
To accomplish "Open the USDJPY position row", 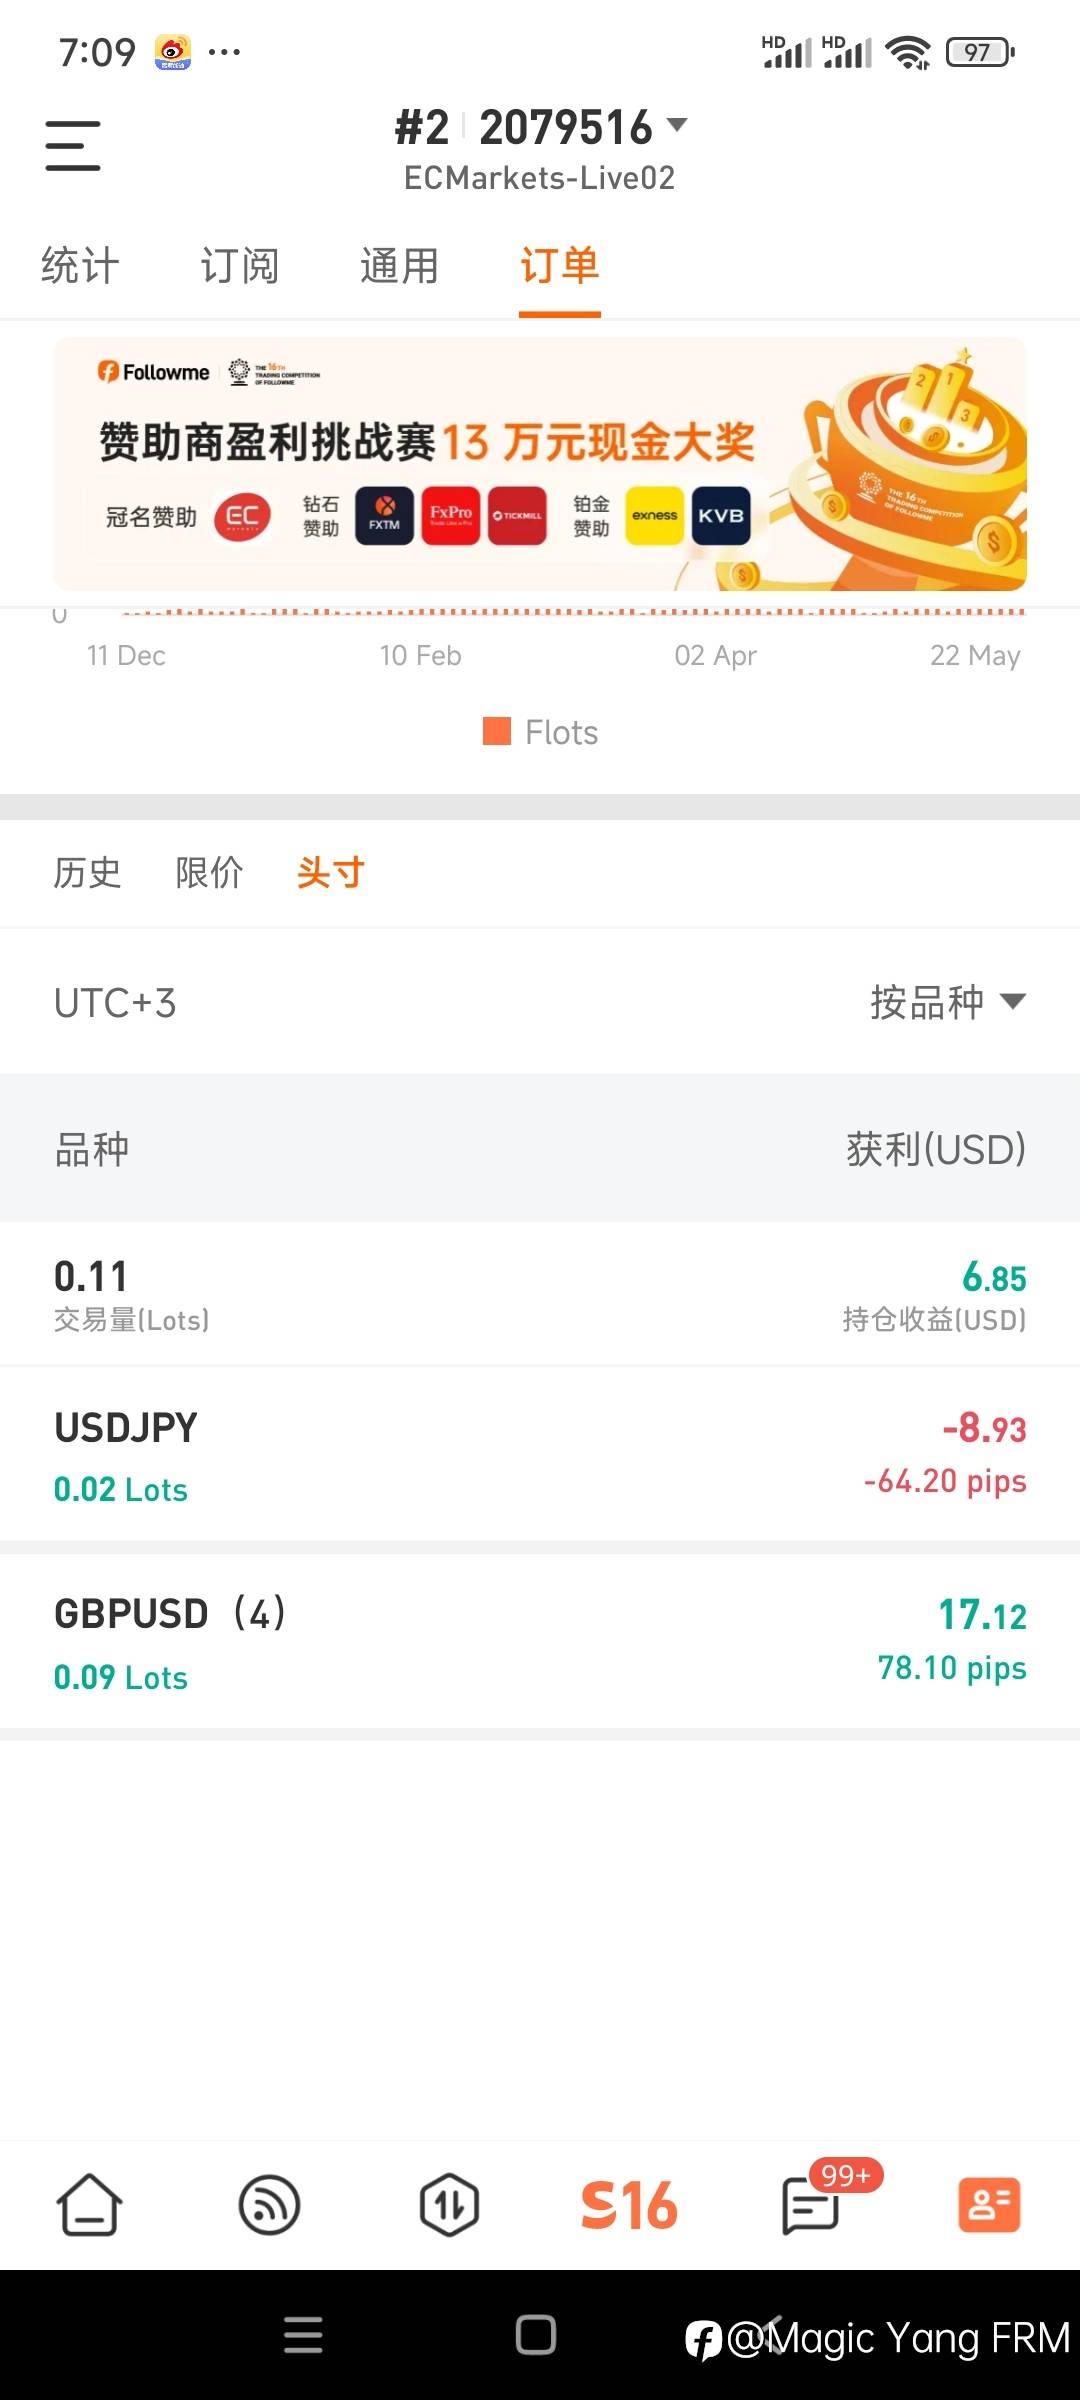I will [540, 1456].
